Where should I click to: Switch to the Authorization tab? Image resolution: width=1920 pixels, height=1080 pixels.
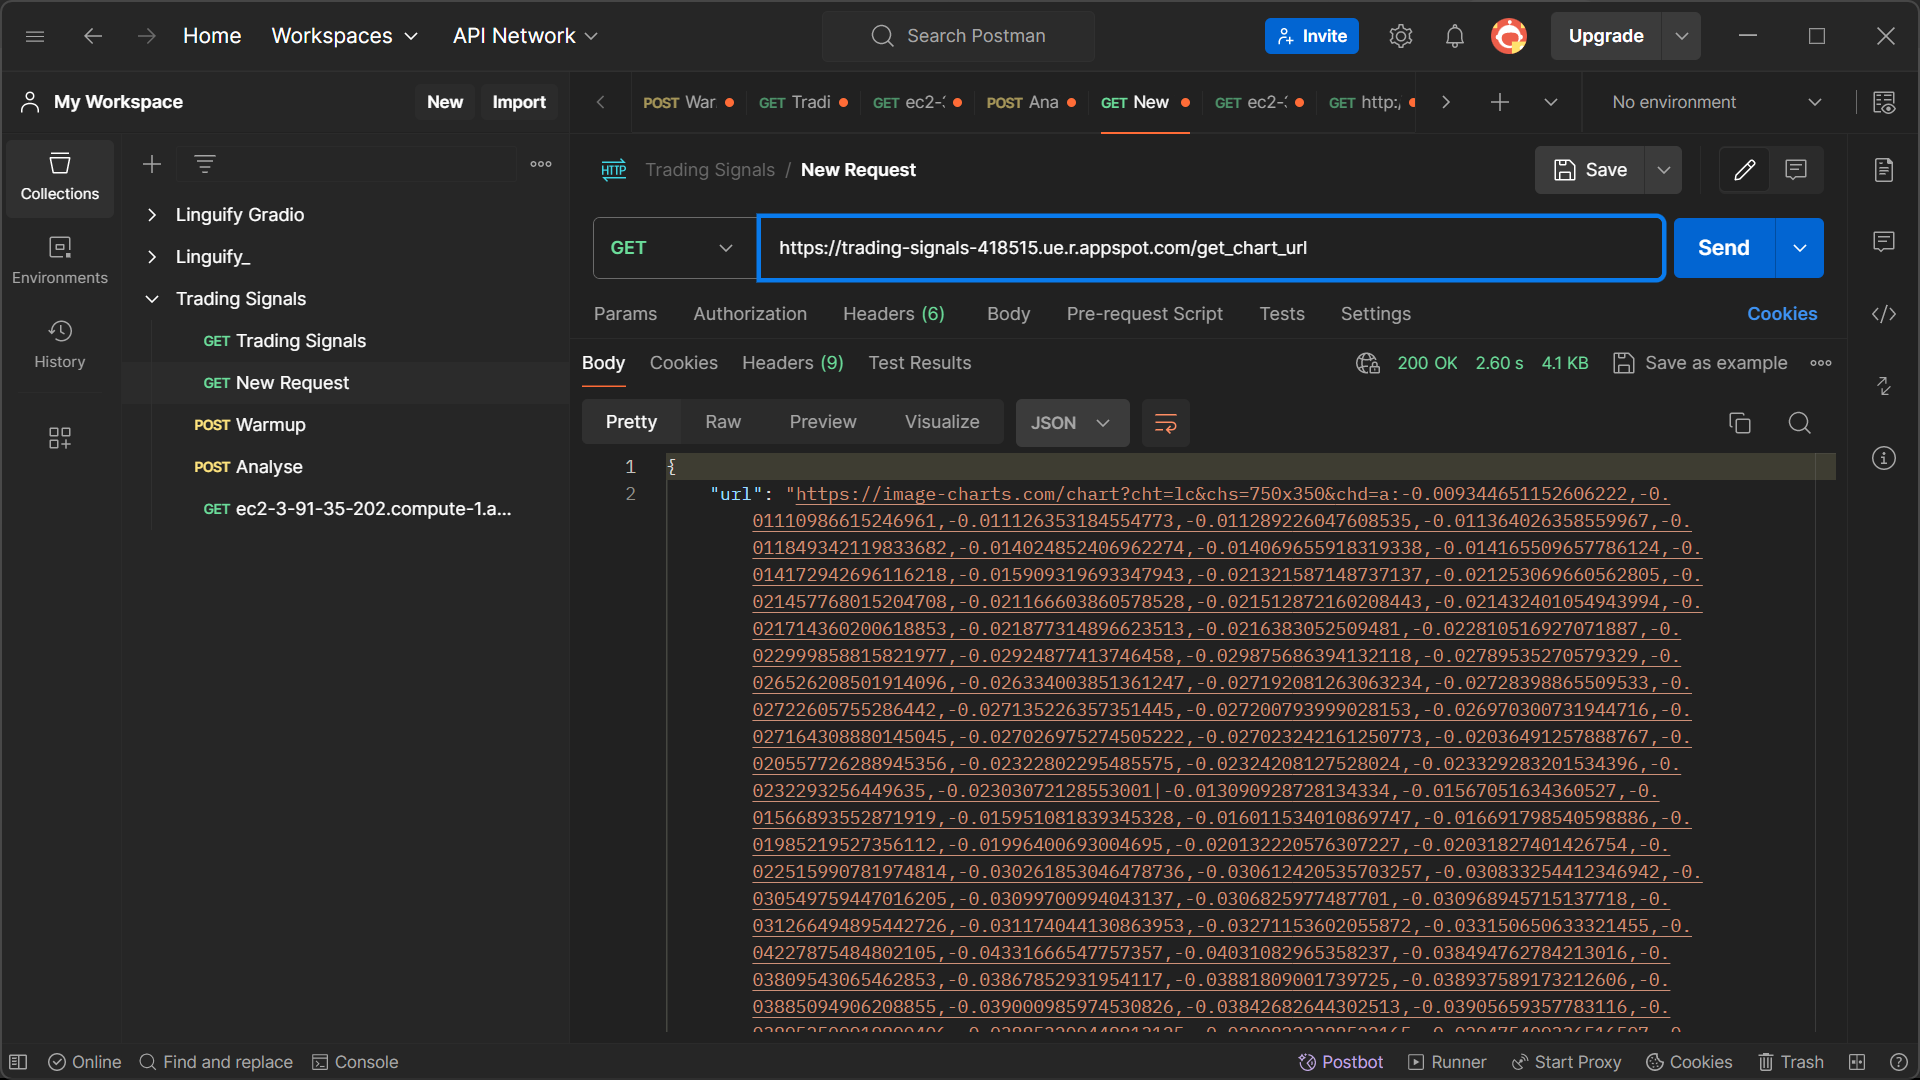pyautogui.click(x=750, y=314)
